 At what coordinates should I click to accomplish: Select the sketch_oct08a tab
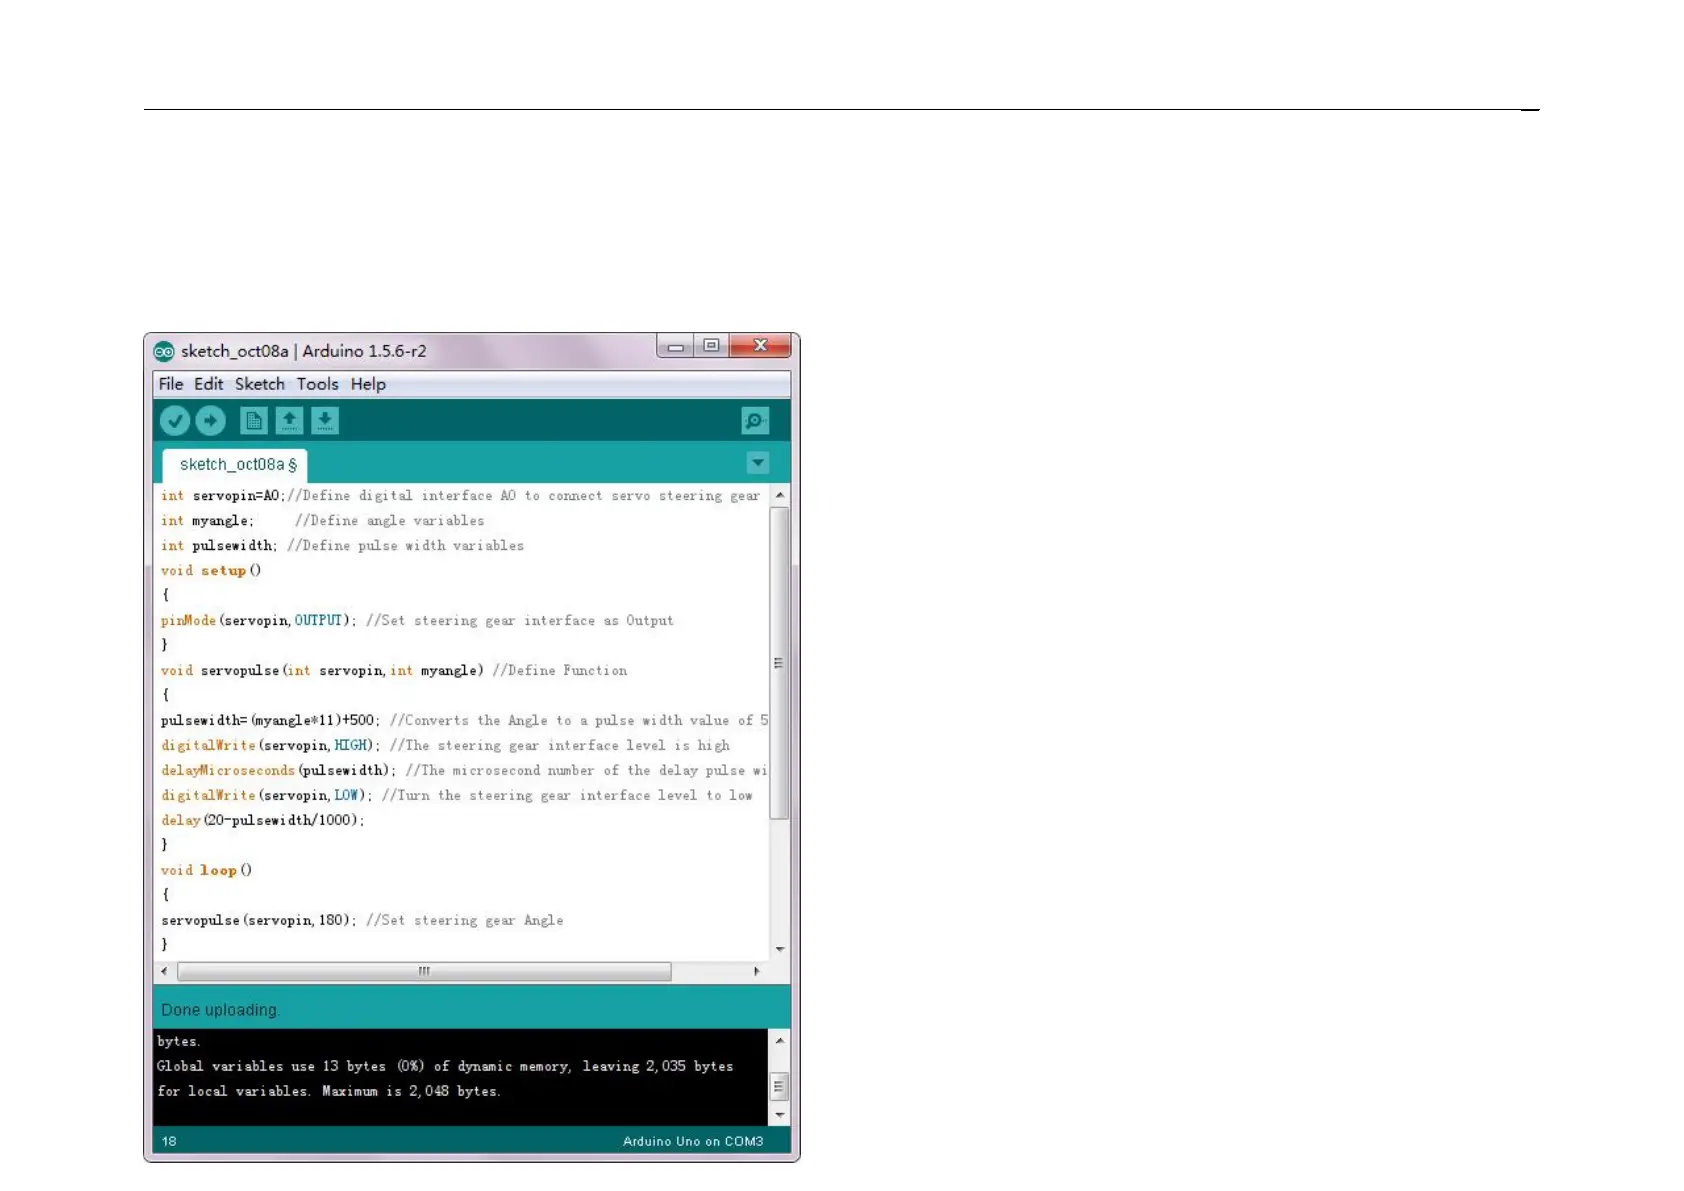coord(236,465)
